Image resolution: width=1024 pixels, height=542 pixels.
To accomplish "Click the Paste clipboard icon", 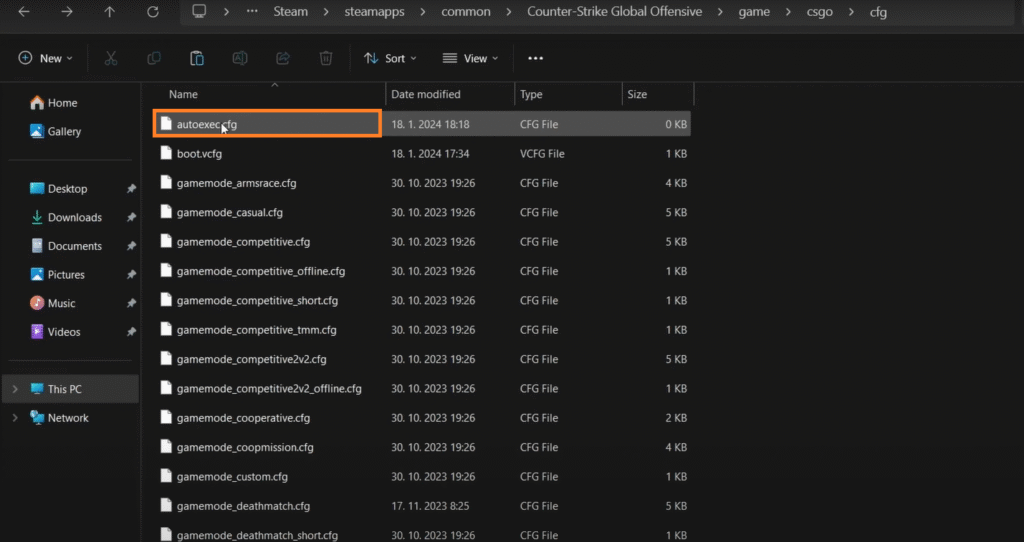I will tap(197, 58).
